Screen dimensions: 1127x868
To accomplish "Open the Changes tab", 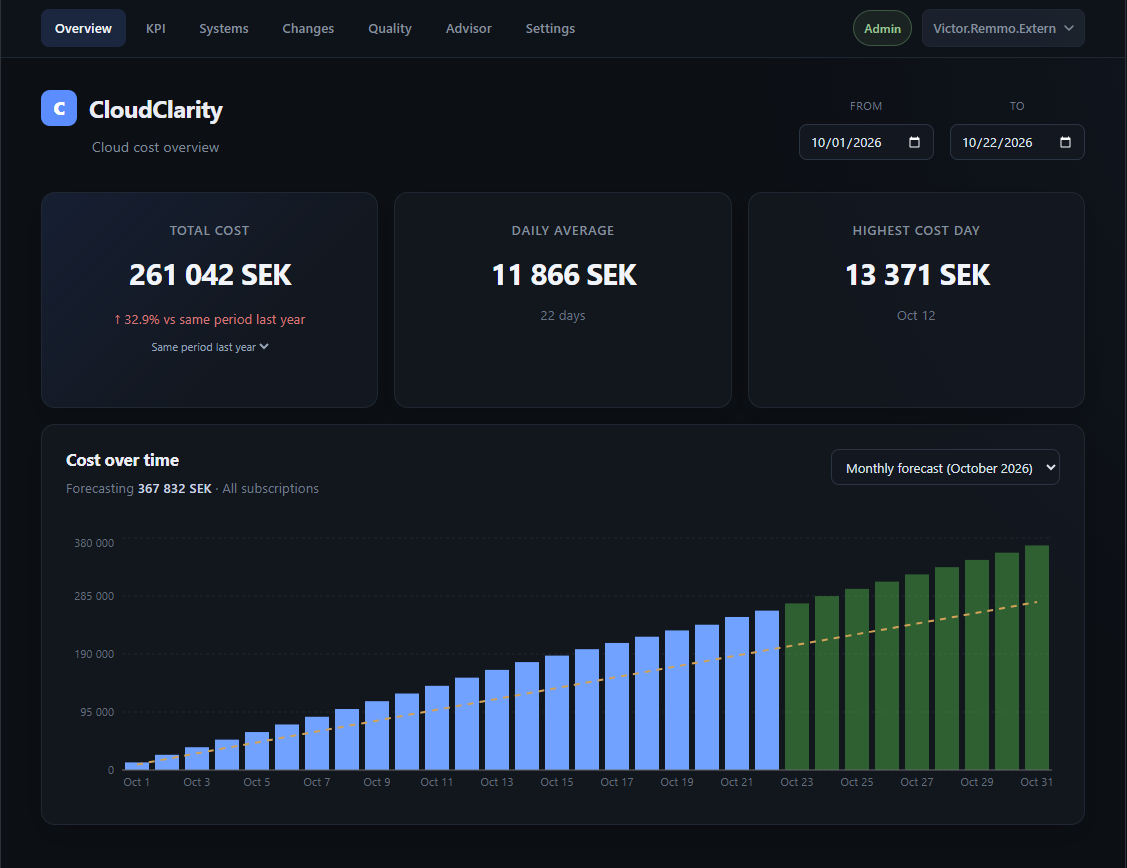I will pos(308,28).
